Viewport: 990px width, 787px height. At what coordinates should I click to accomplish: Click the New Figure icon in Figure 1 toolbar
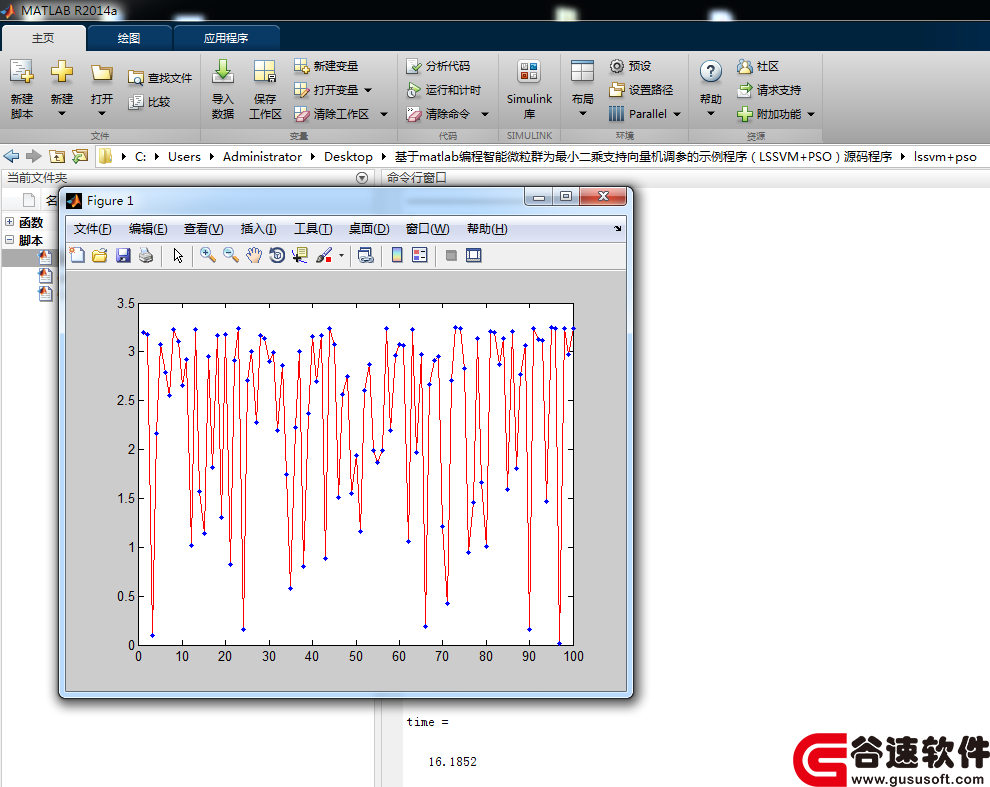(77, 255)
